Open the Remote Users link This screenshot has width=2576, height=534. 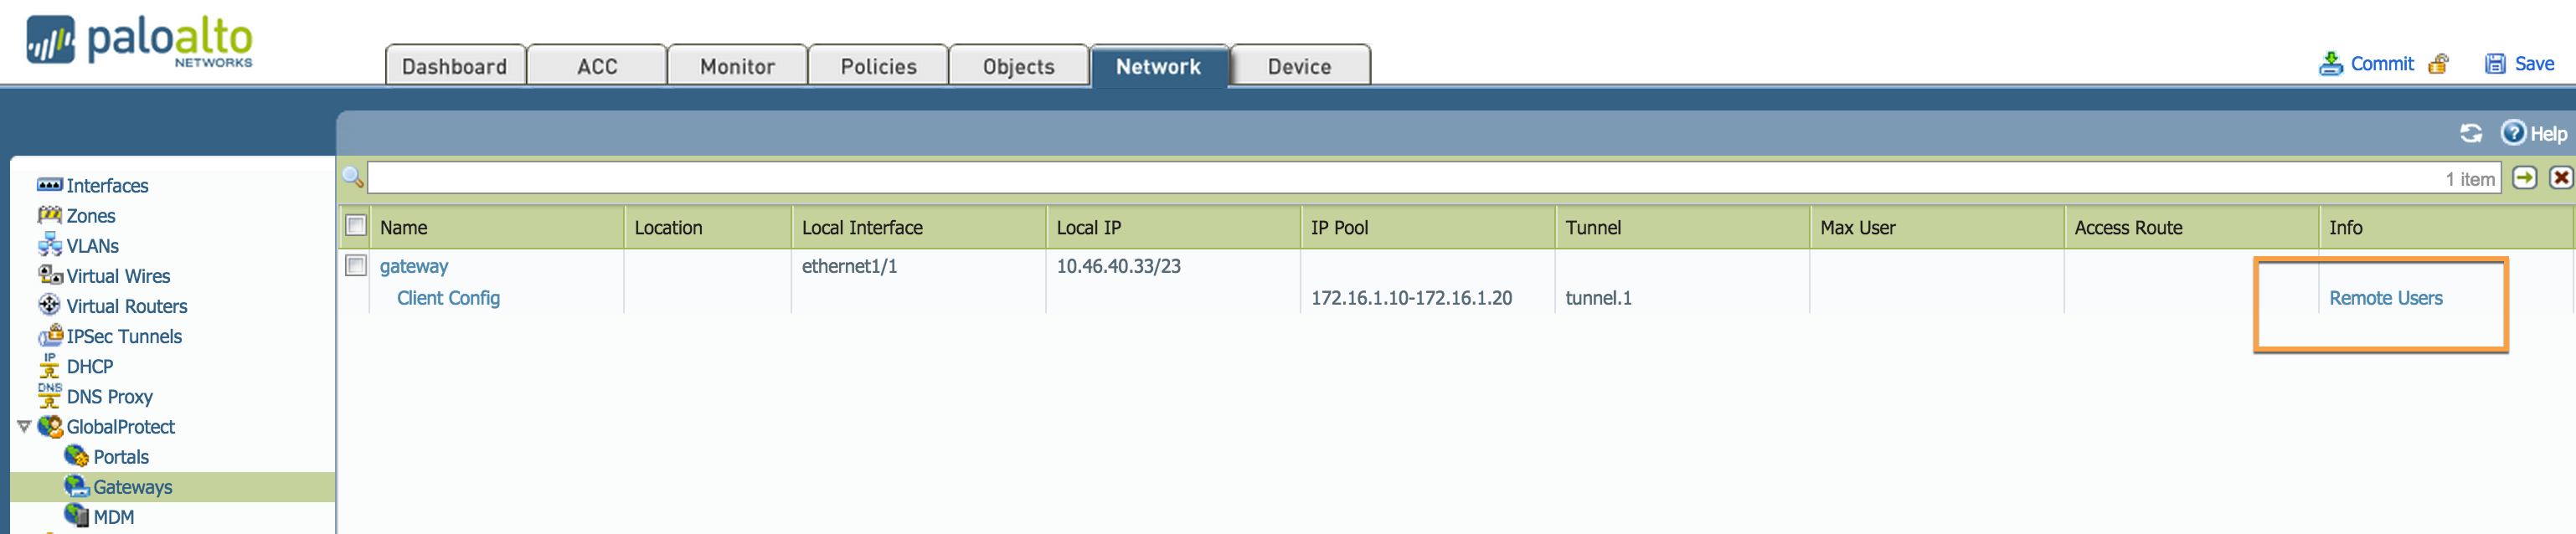[2385, 298]
